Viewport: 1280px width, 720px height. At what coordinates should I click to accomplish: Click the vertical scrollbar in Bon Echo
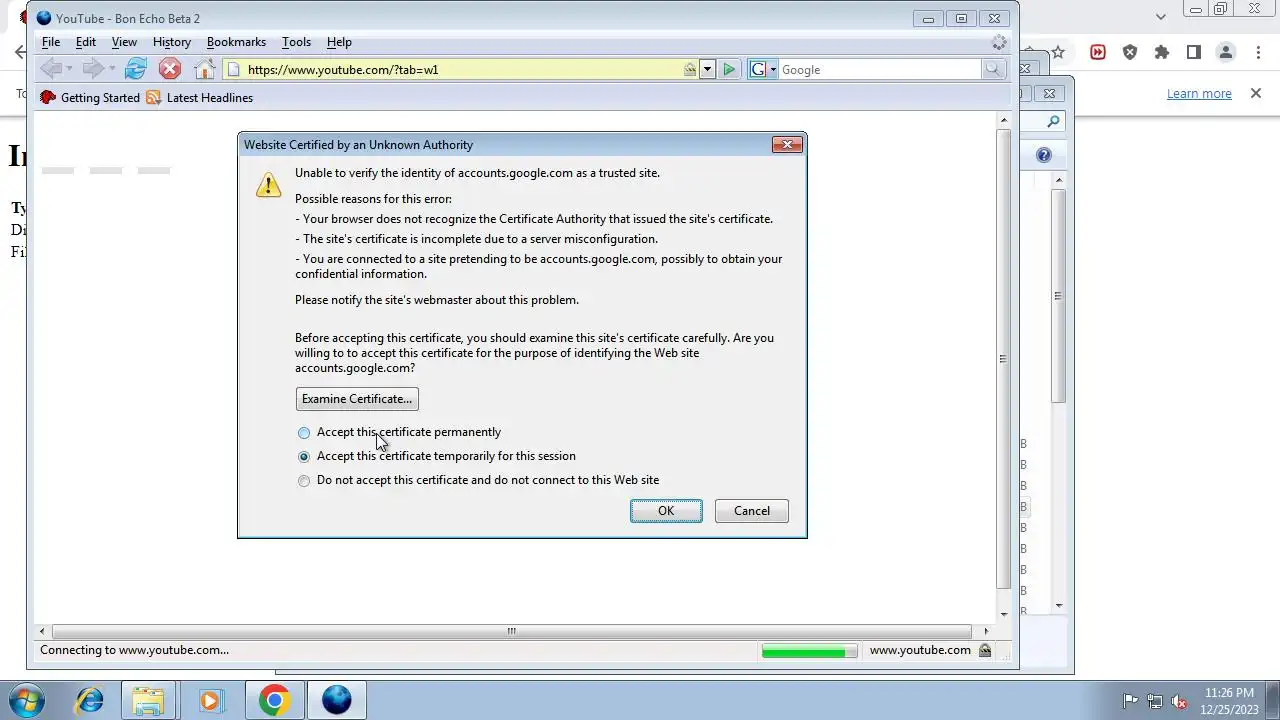tap(1004, 360)
